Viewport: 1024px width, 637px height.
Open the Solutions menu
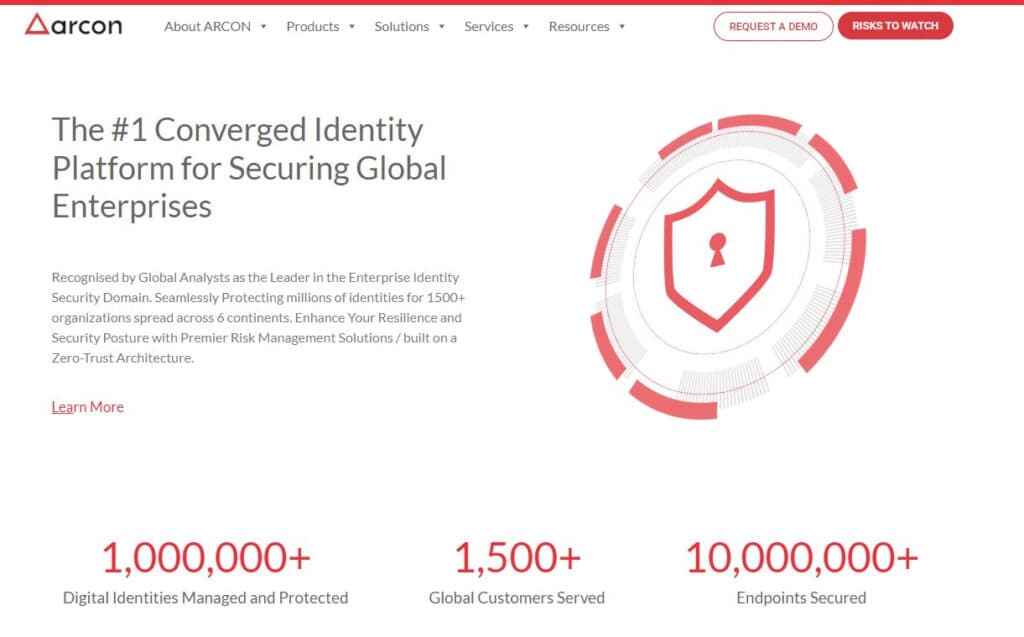[x=402, y=26]
